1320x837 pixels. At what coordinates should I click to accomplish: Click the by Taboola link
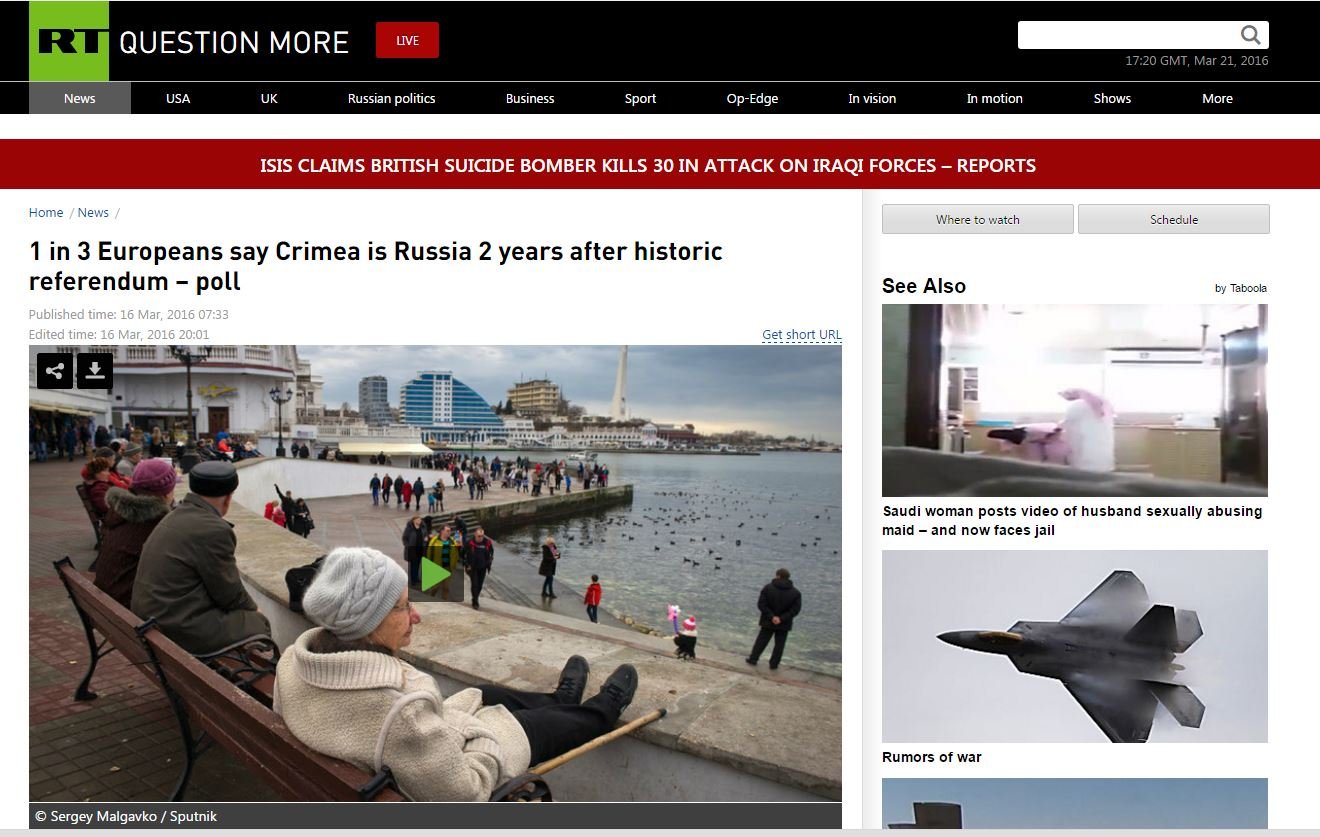1241,288
